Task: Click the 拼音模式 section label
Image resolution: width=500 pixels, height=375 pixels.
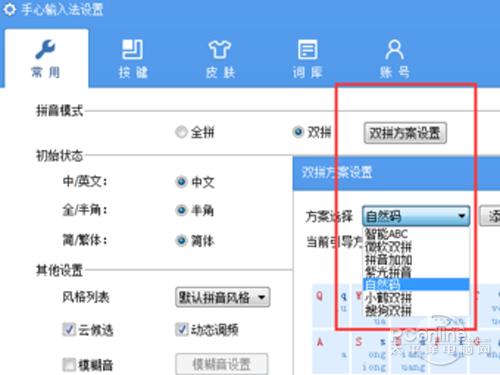Action: coord(59,110)
